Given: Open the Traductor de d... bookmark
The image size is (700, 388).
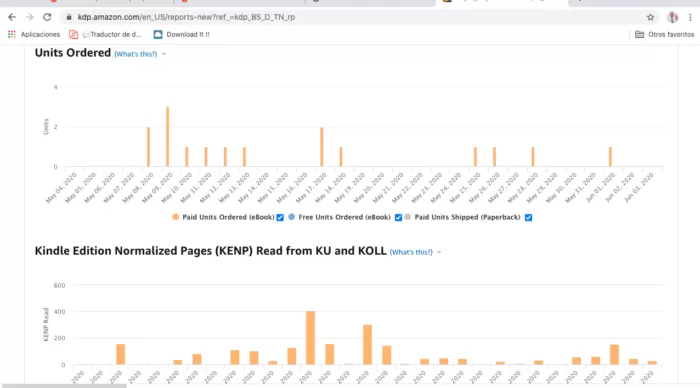Looking at the screenshot, I should 105,34.
